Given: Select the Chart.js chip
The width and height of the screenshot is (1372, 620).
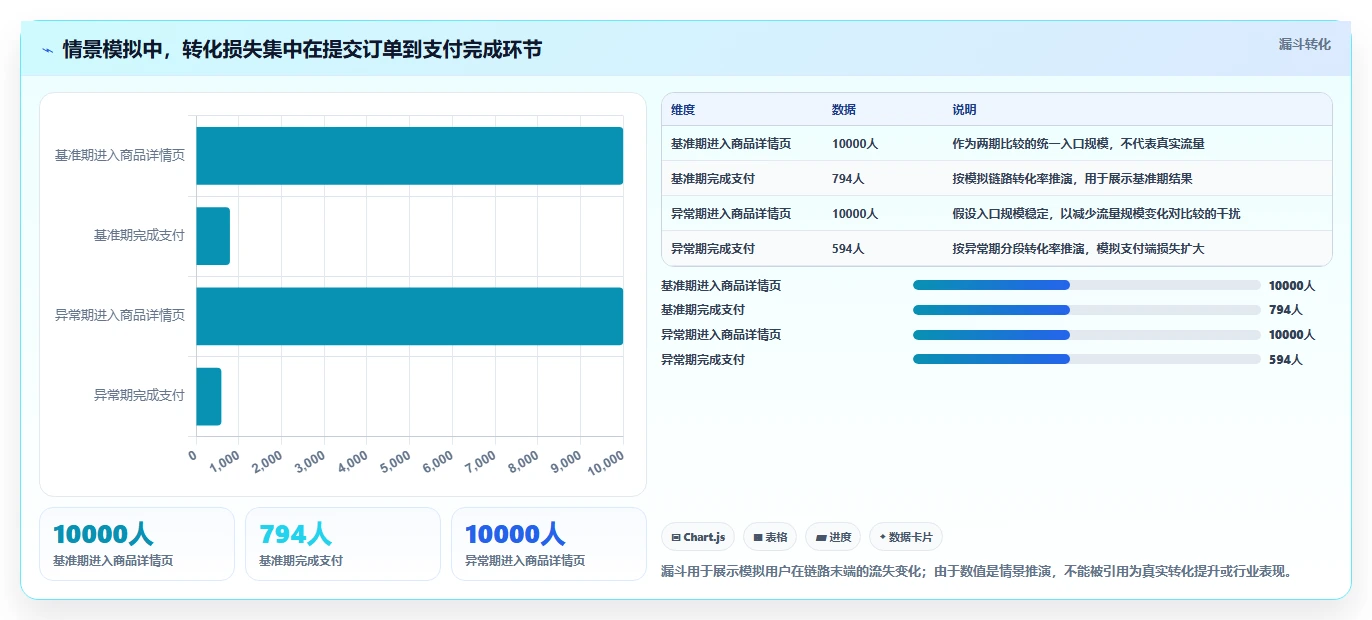Looking at the screenshot, I should pyautogui.click(x=698, y=537).
